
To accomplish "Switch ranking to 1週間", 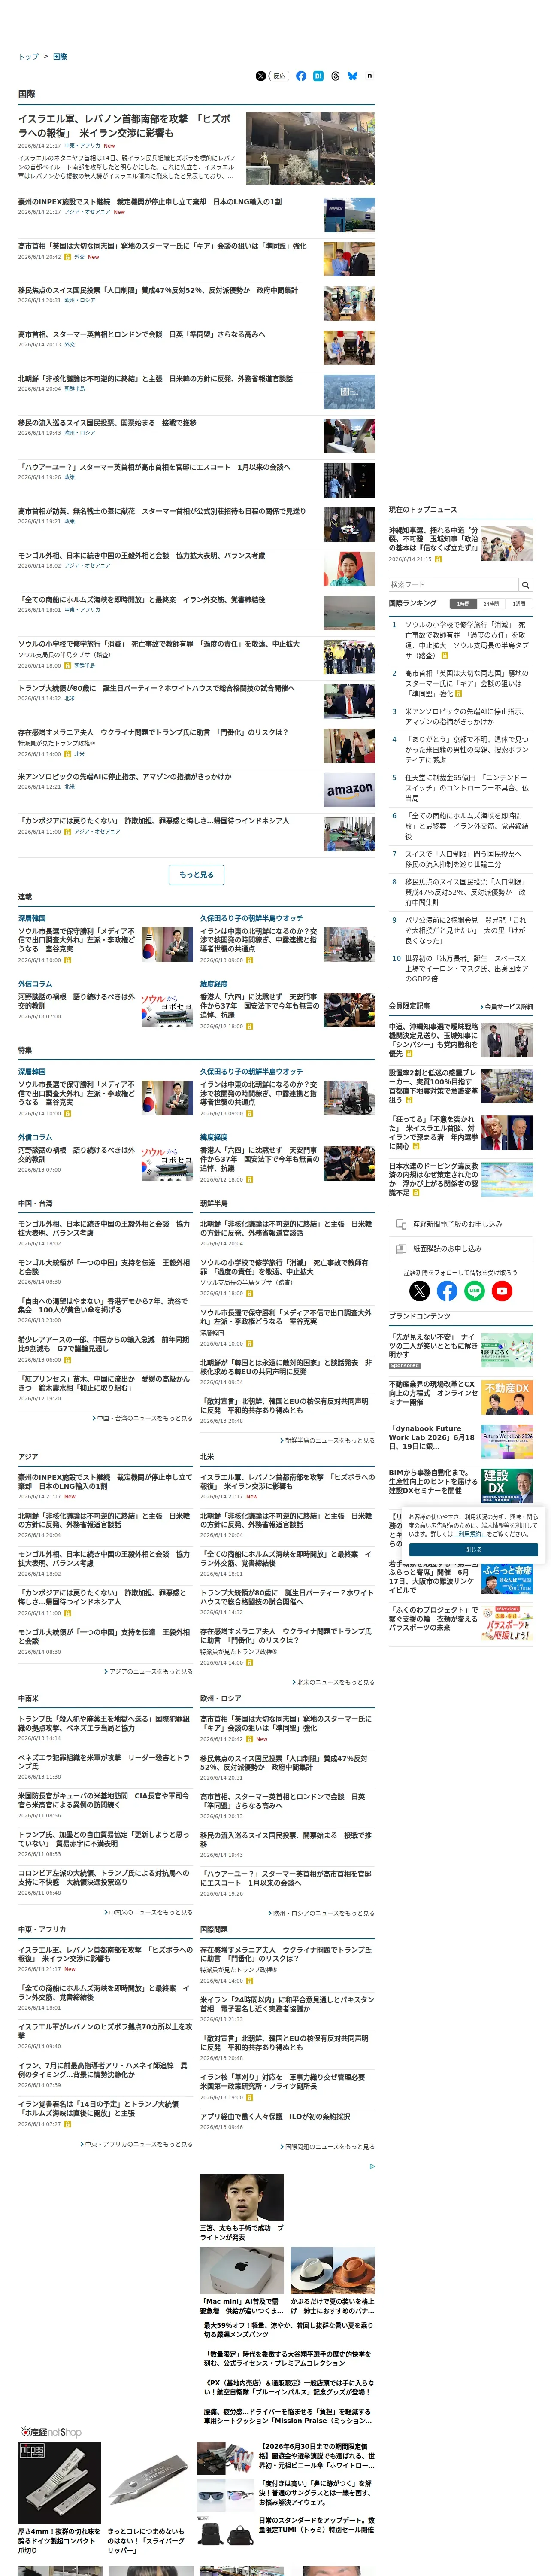I will tap(519, 604).
